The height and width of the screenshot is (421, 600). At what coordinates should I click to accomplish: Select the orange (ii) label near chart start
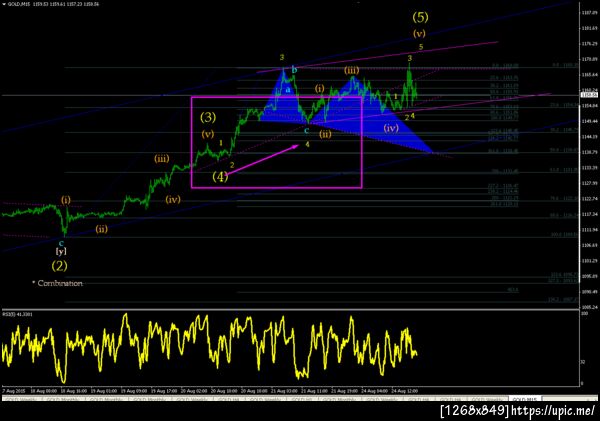[x=101, y=229]
